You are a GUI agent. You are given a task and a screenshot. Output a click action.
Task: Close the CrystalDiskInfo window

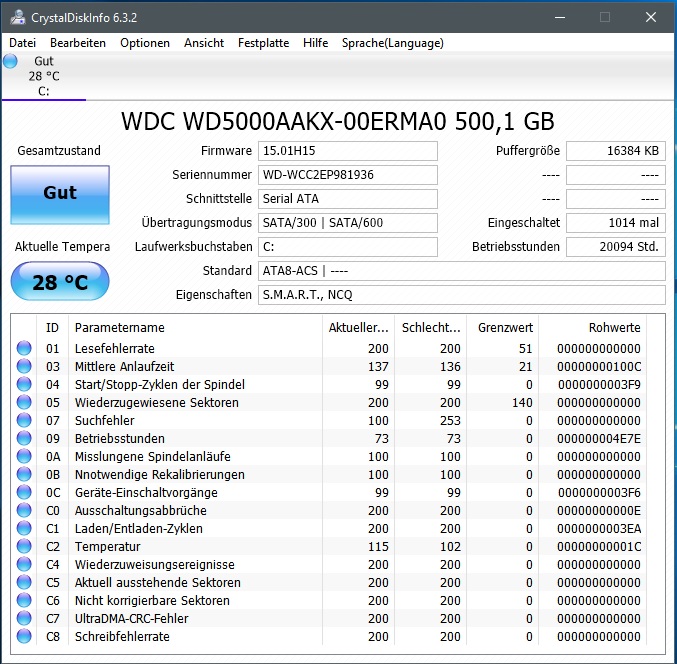click(x=651, y=17)
